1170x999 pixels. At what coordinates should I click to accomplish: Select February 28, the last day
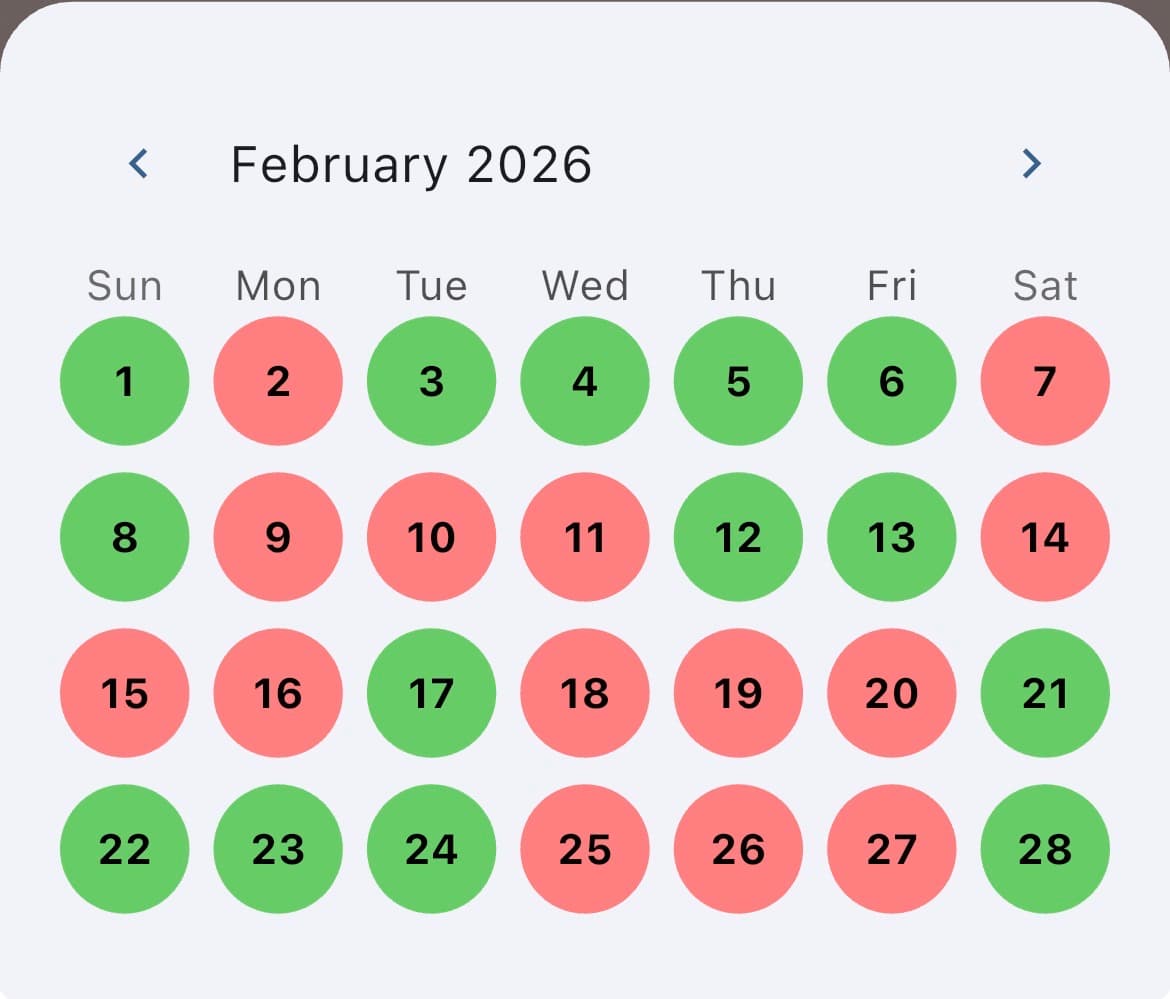point(1045,849)
